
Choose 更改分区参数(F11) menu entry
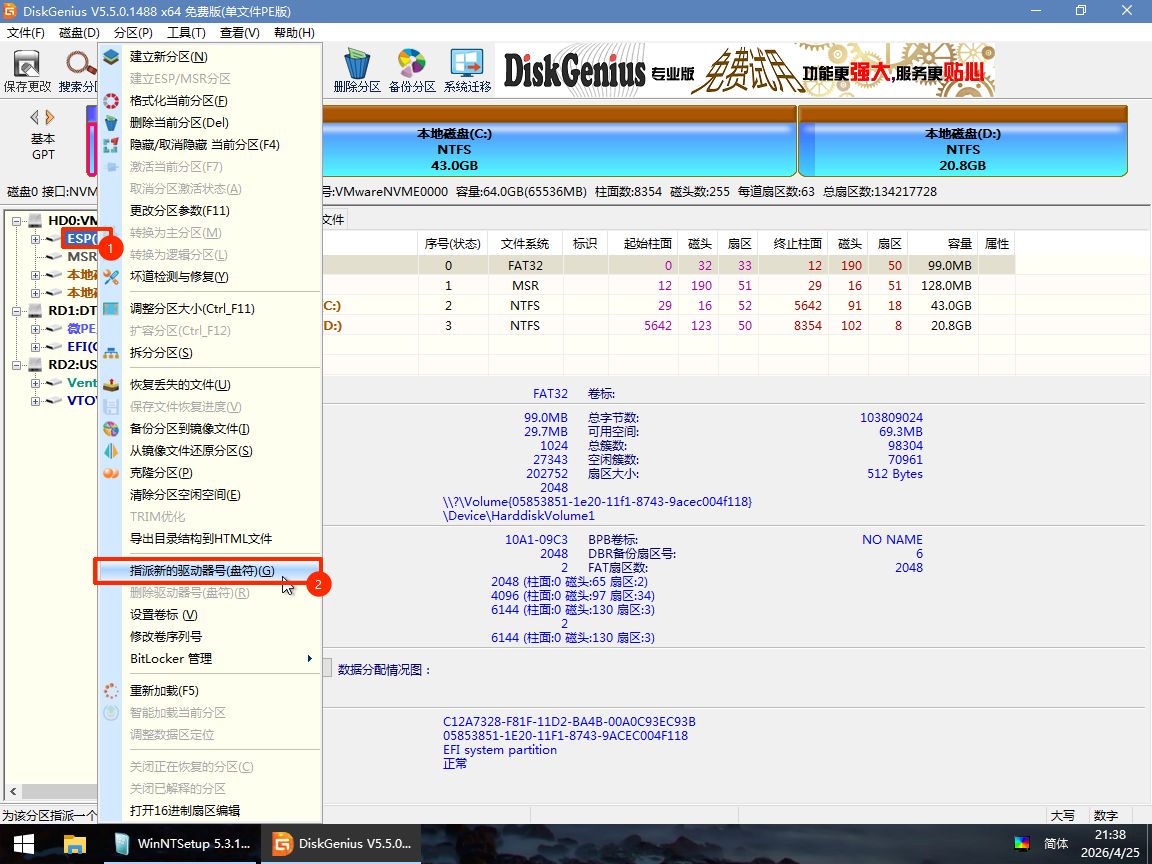point(209,211)
